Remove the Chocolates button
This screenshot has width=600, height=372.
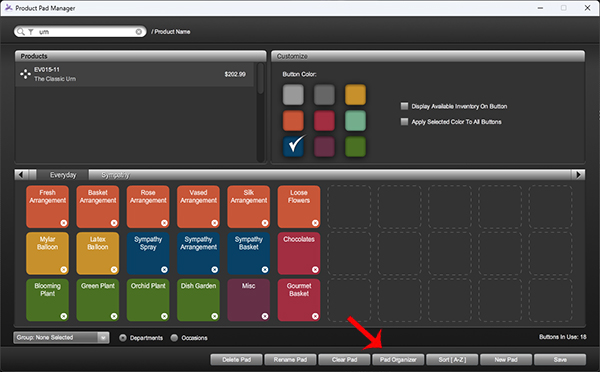click(x=315, y=269)
